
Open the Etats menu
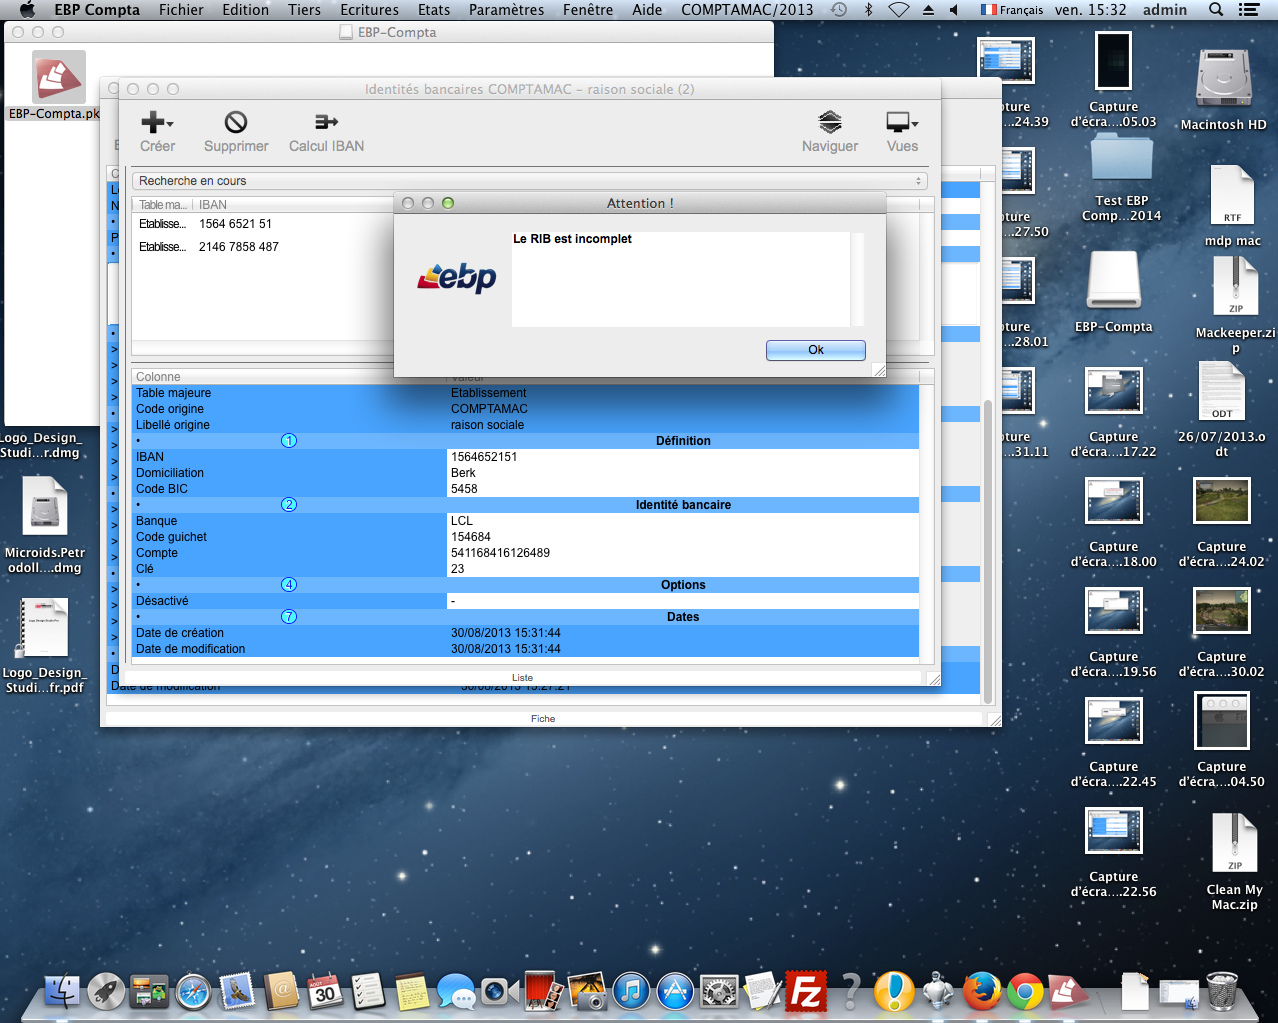tap(434, 10)
